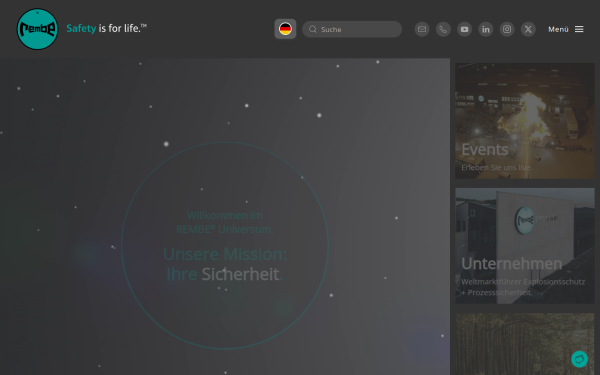Open the YouTube icon link
Image resolution: width=600 pixels, height=375 pixels.
tap(464, 29)
